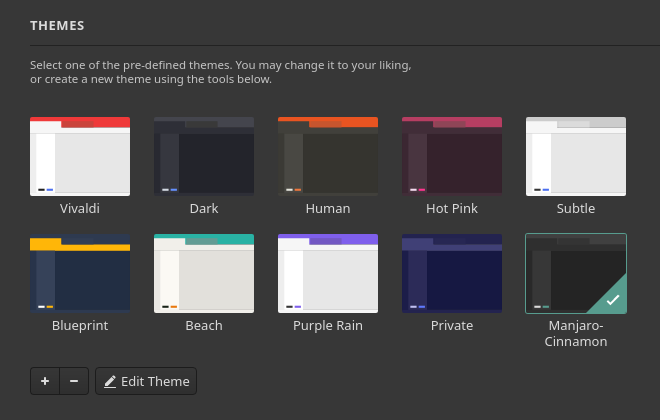Click the 'Hot Pink' name caption
Image resolution: width=660 pixels, height=420 pixels.
click(x=452, y=208)
